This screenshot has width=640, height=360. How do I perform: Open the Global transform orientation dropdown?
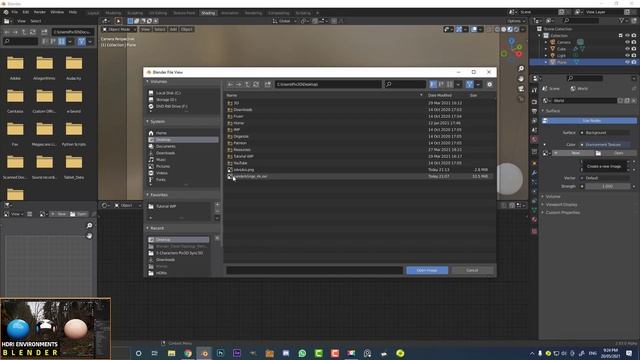point(284,21)
